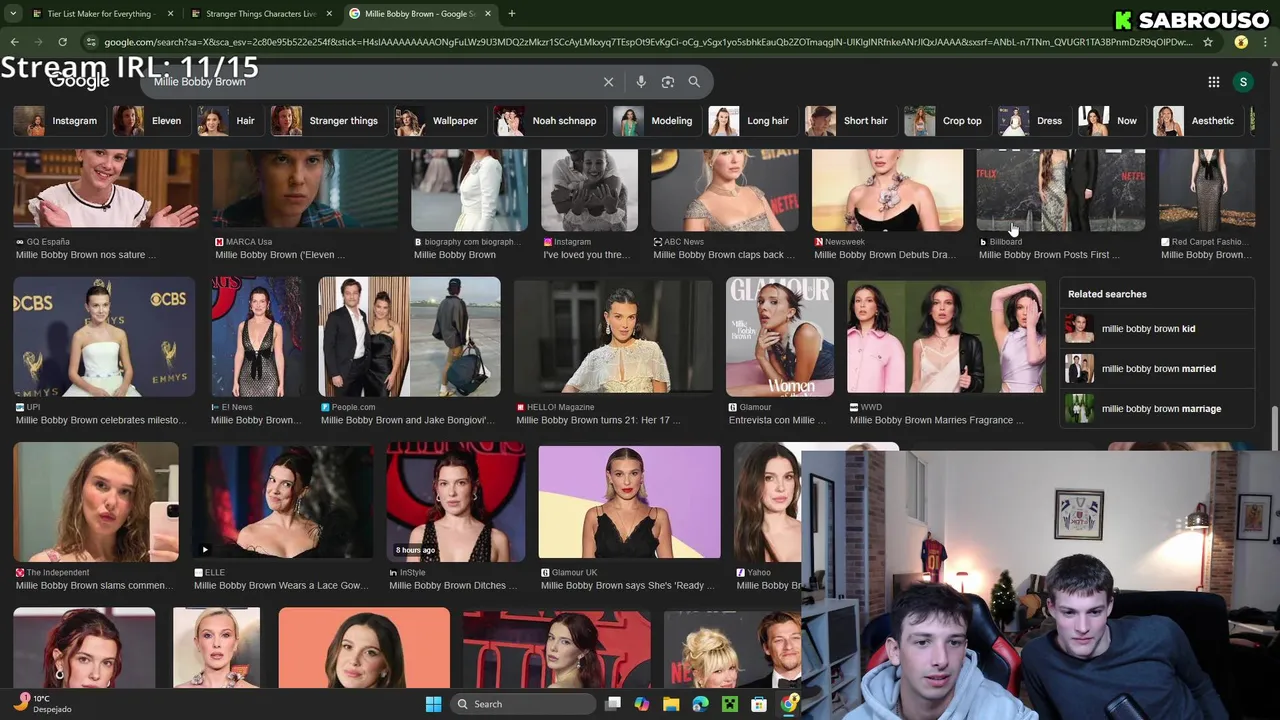This screenshot has height=720, width=1280.
Task: Launch Minecraft from the taskbar
Action: pos(730,704)
